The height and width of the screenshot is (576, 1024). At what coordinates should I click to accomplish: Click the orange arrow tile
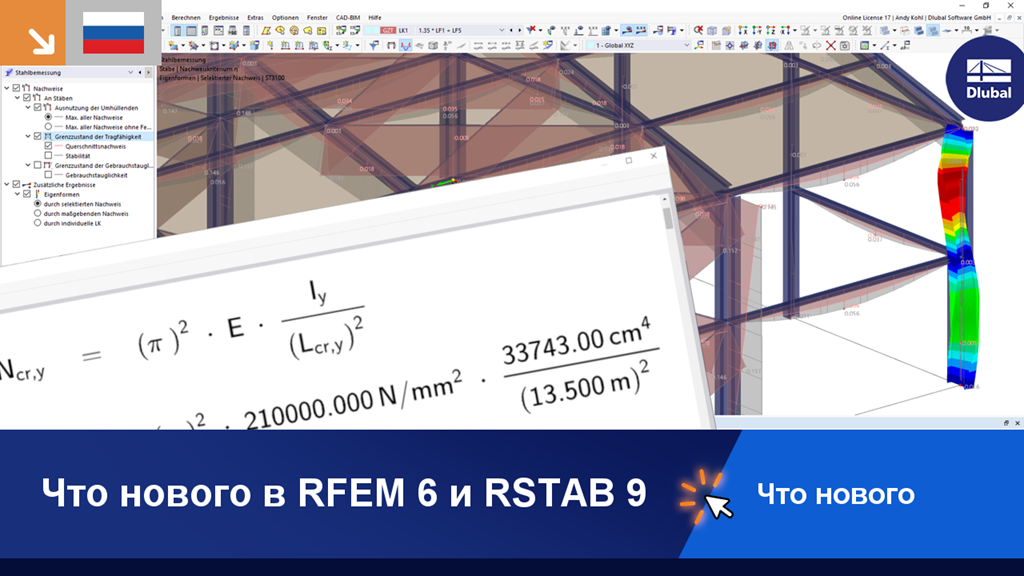pos(33,33)
